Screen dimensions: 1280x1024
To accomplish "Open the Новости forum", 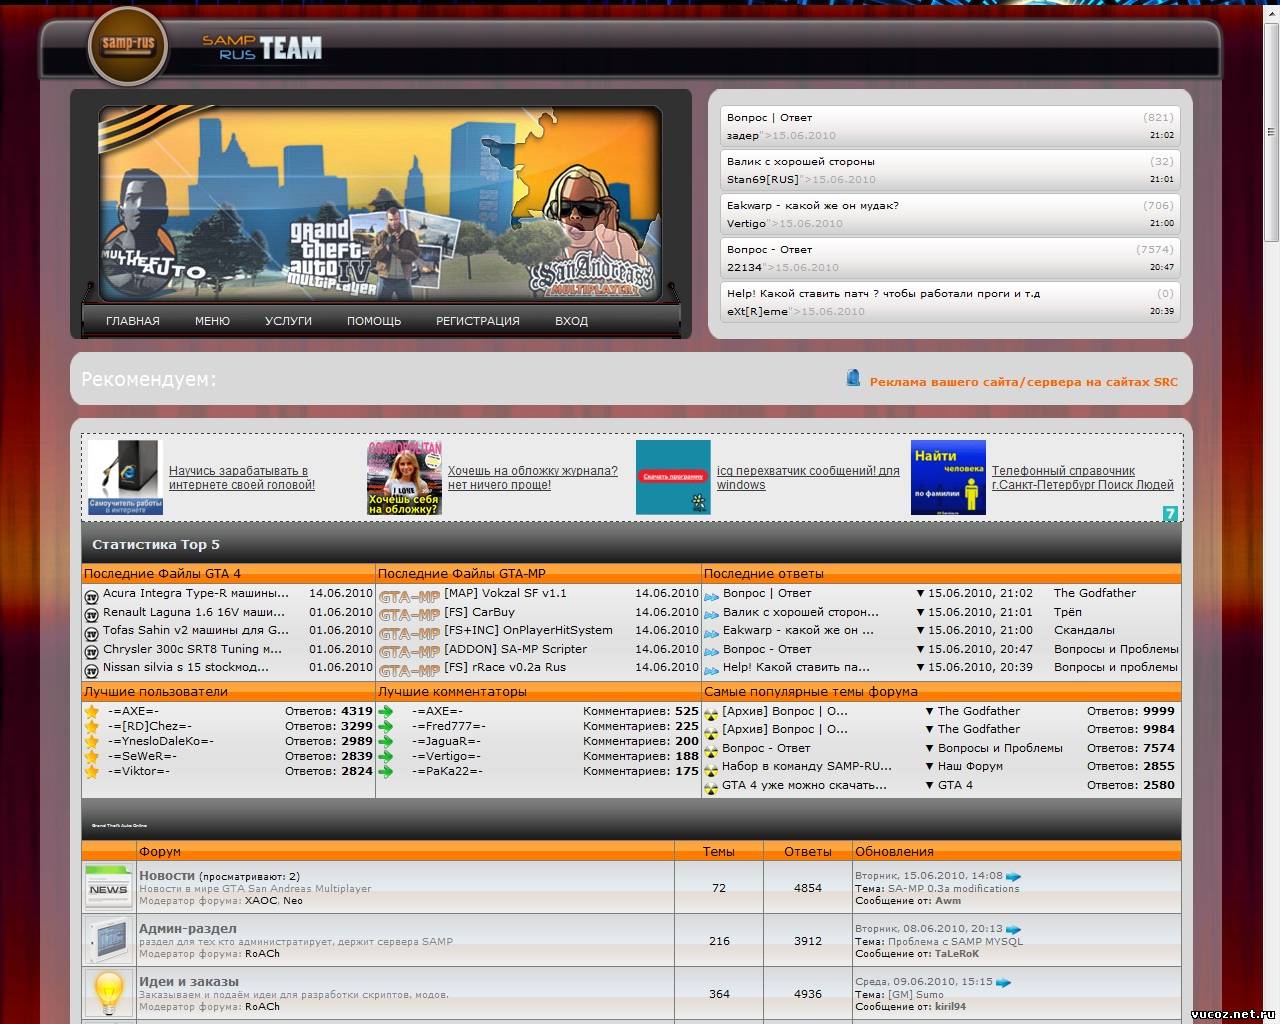I will coord(167,875).
